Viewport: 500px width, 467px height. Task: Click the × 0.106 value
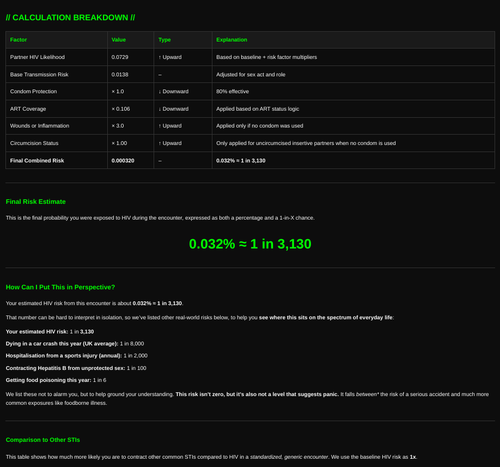tap(121, 109)
